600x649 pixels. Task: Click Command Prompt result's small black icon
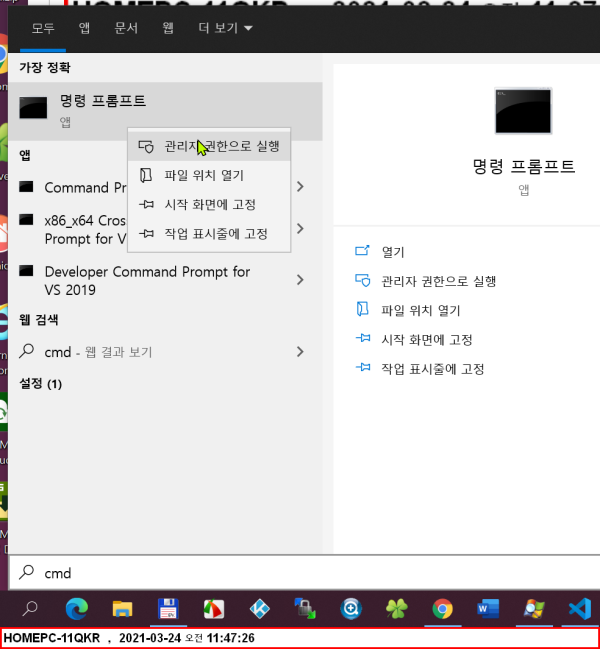click(x=26, y=187)
